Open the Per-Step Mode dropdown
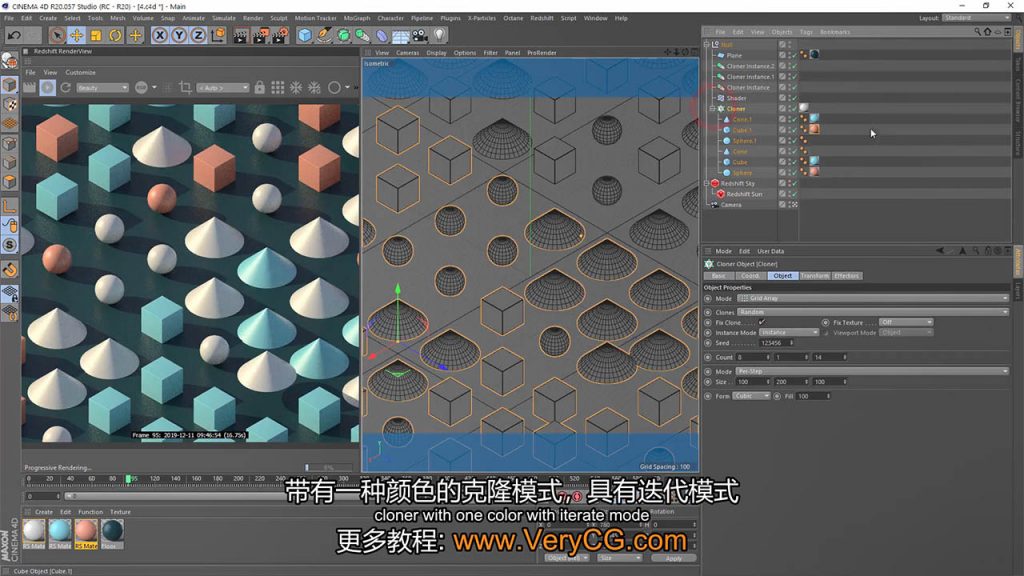 point(872,372)
